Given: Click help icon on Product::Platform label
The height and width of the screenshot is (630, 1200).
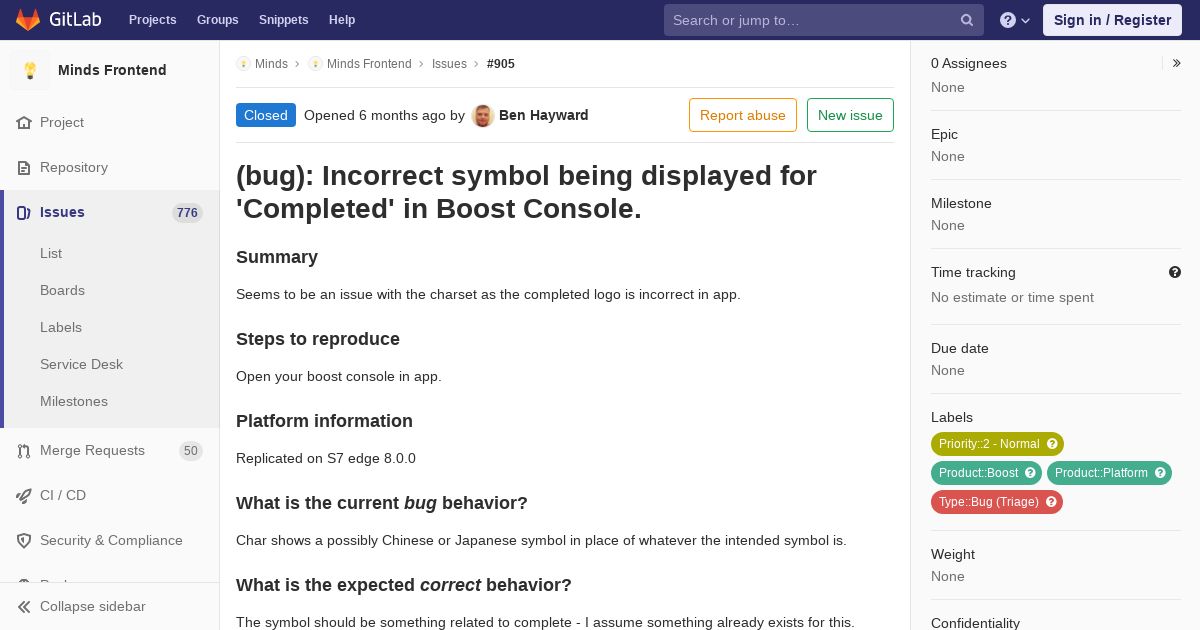Looking at the screenshot, I should (1160, 473).
